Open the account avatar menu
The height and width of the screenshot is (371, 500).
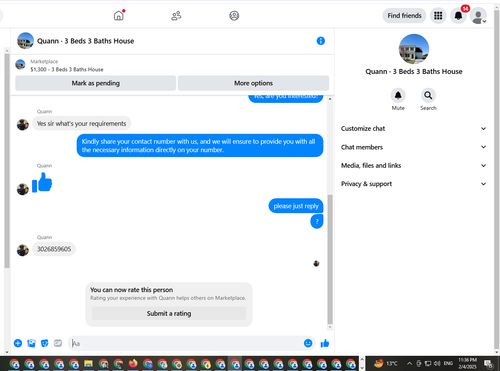[478, 16]
